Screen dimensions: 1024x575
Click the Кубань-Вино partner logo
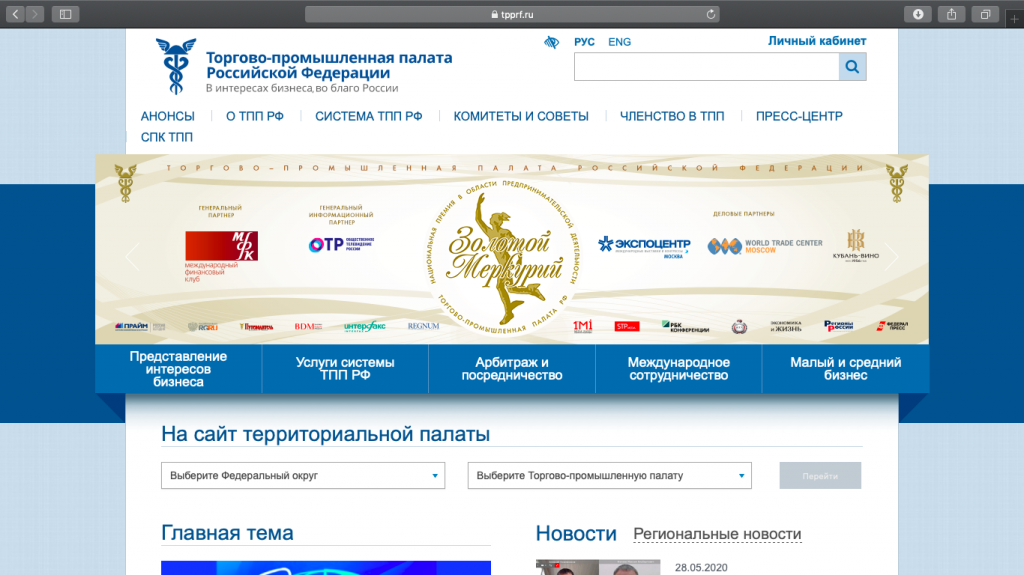coord(856,246)
